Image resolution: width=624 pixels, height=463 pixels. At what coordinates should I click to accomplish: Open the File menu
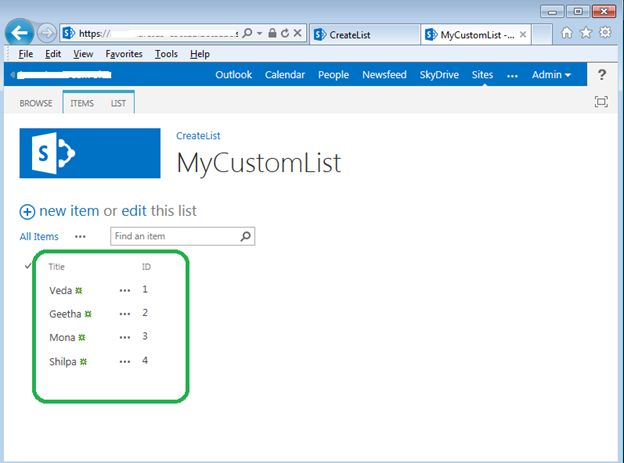tap(25, 54)
